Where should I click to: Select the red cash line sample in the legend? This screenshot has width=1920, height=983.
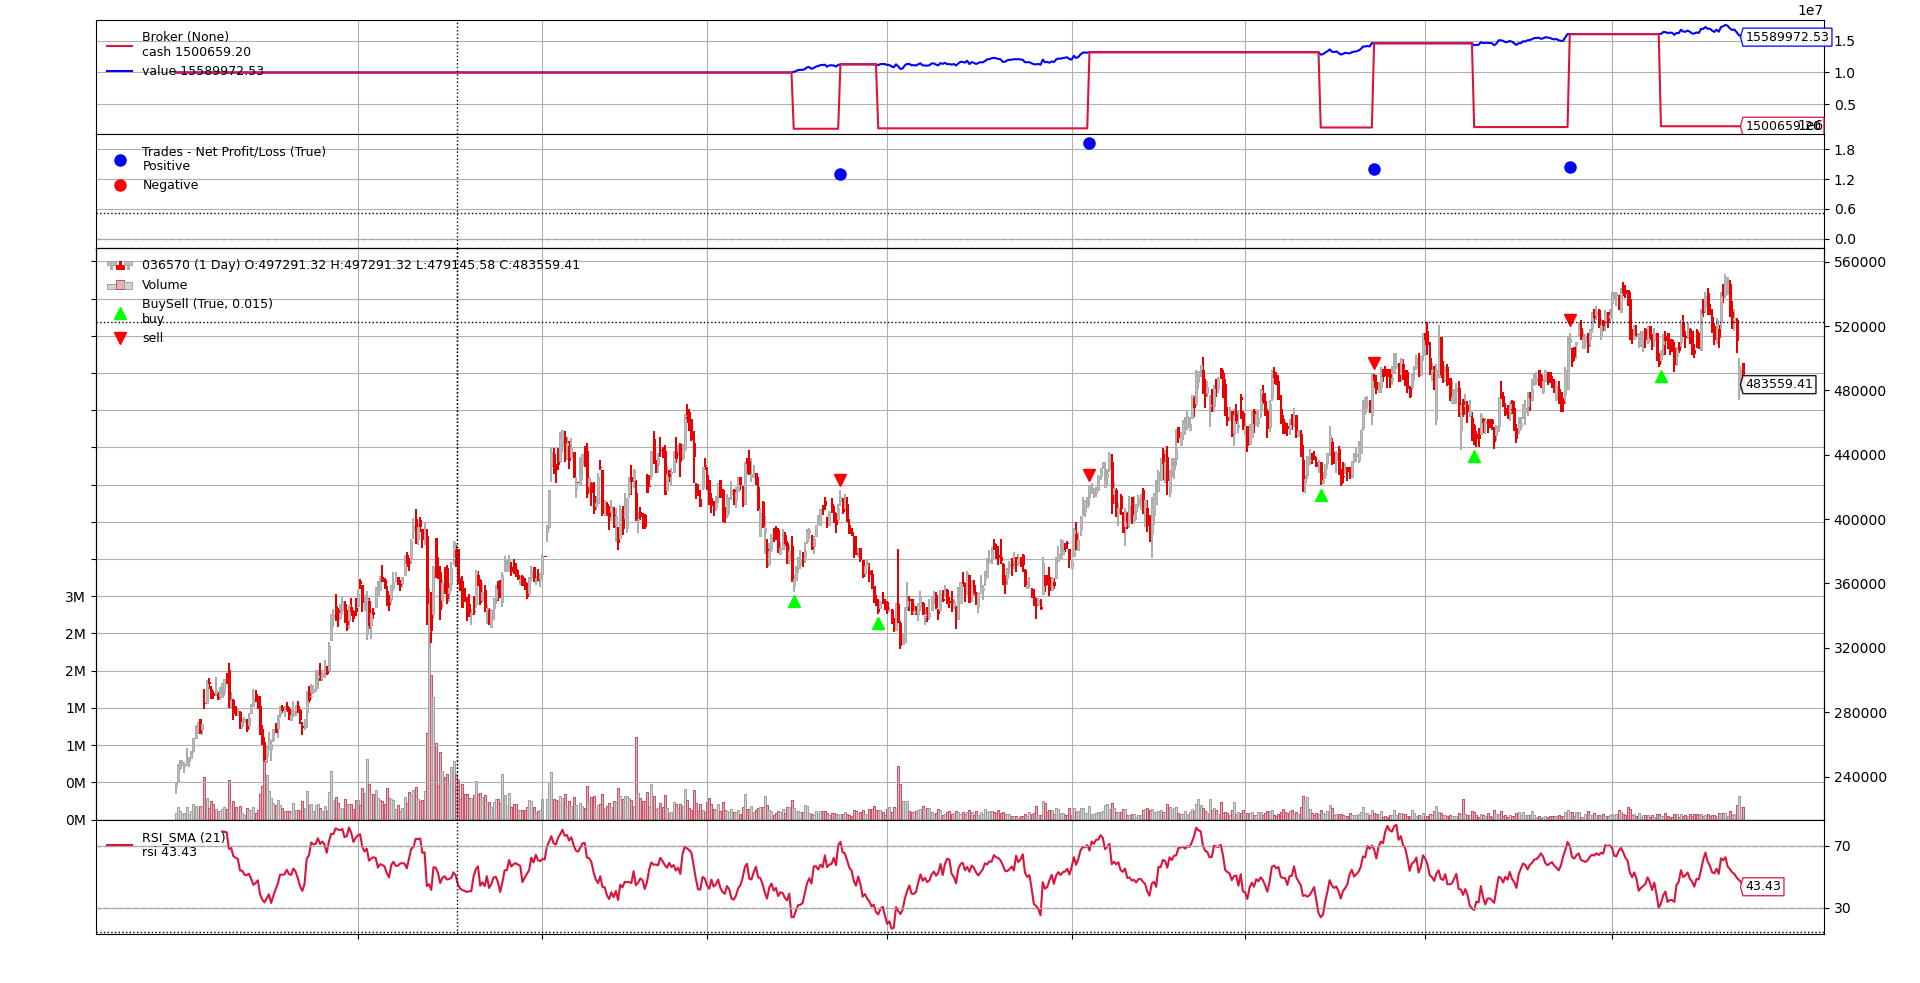click(120, 46)
